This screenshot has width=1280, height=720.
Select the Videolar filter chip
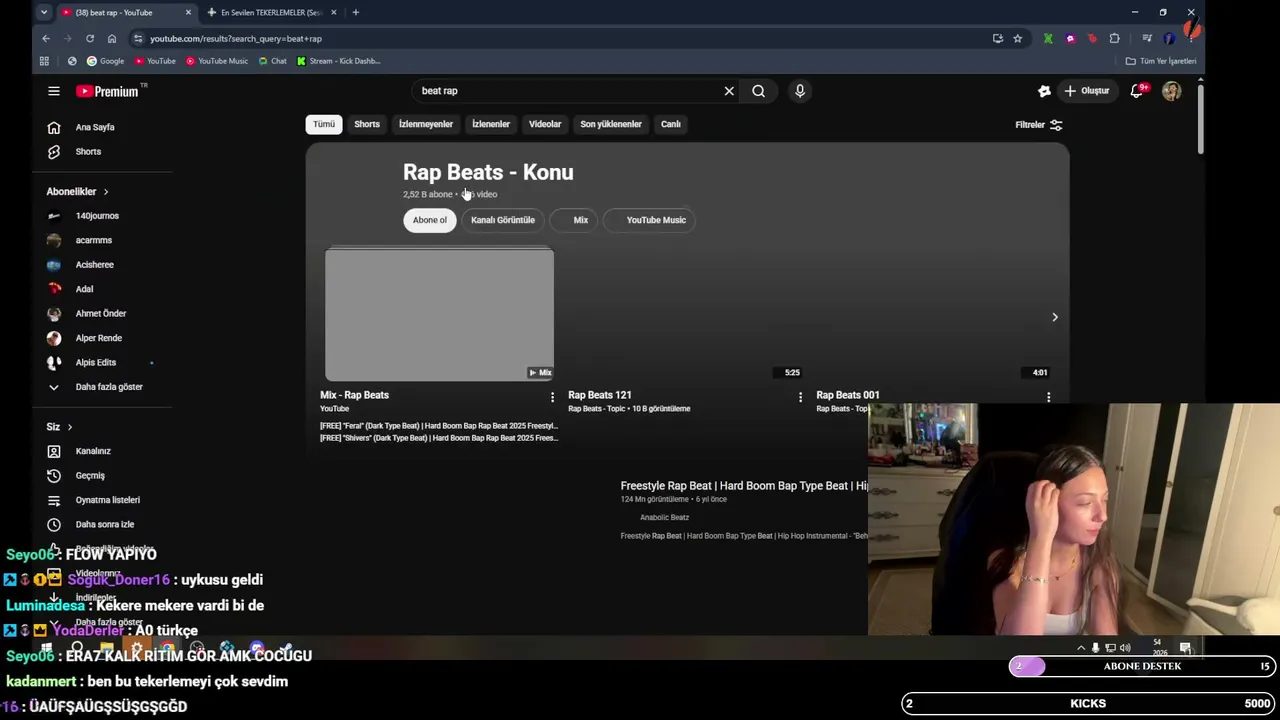545,124
